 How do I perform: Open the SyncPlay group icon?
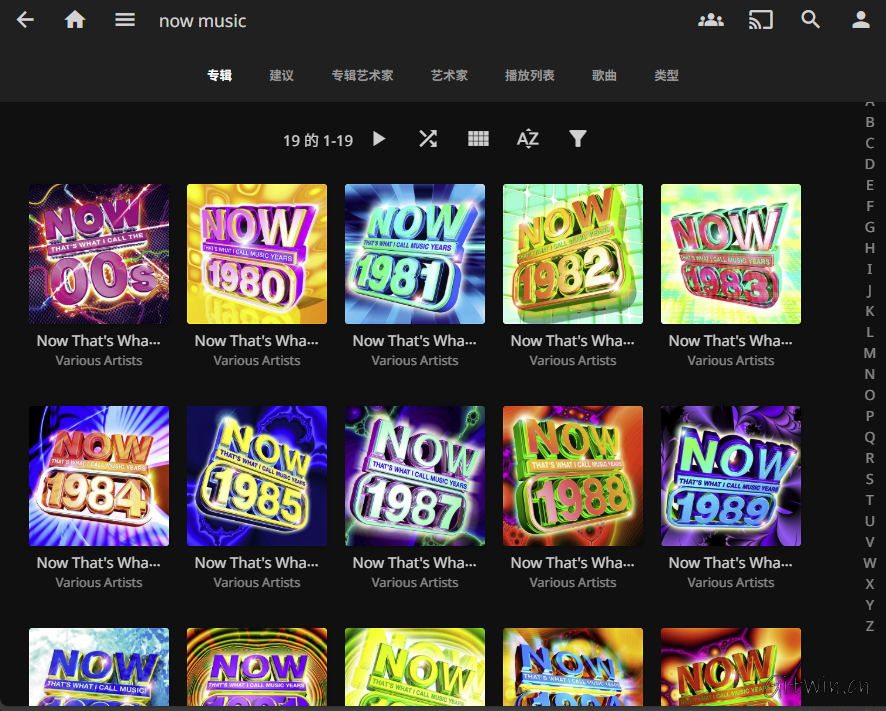(x=711, y=20)
